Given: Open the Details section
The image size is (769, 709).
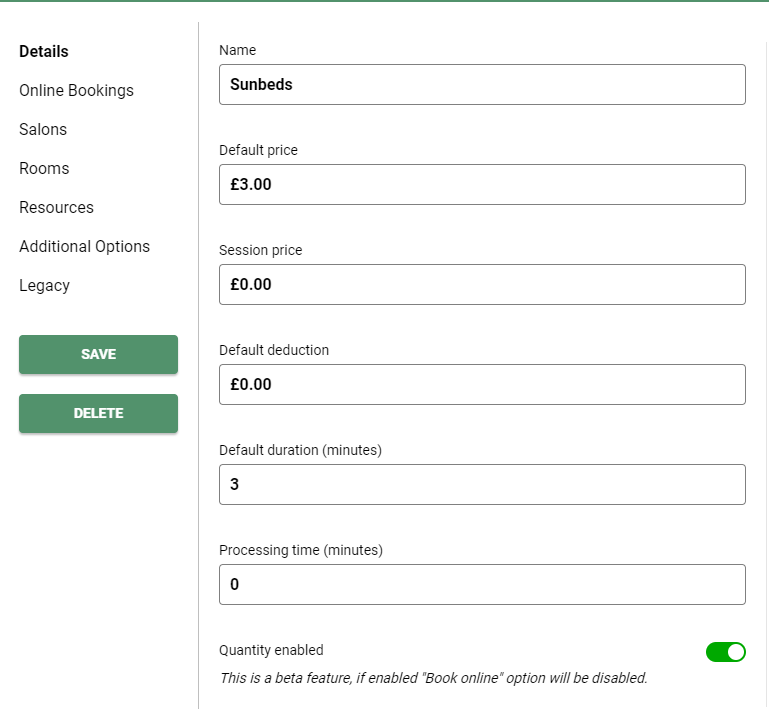Looking at the screenshot, I should [x=44, y=51].
